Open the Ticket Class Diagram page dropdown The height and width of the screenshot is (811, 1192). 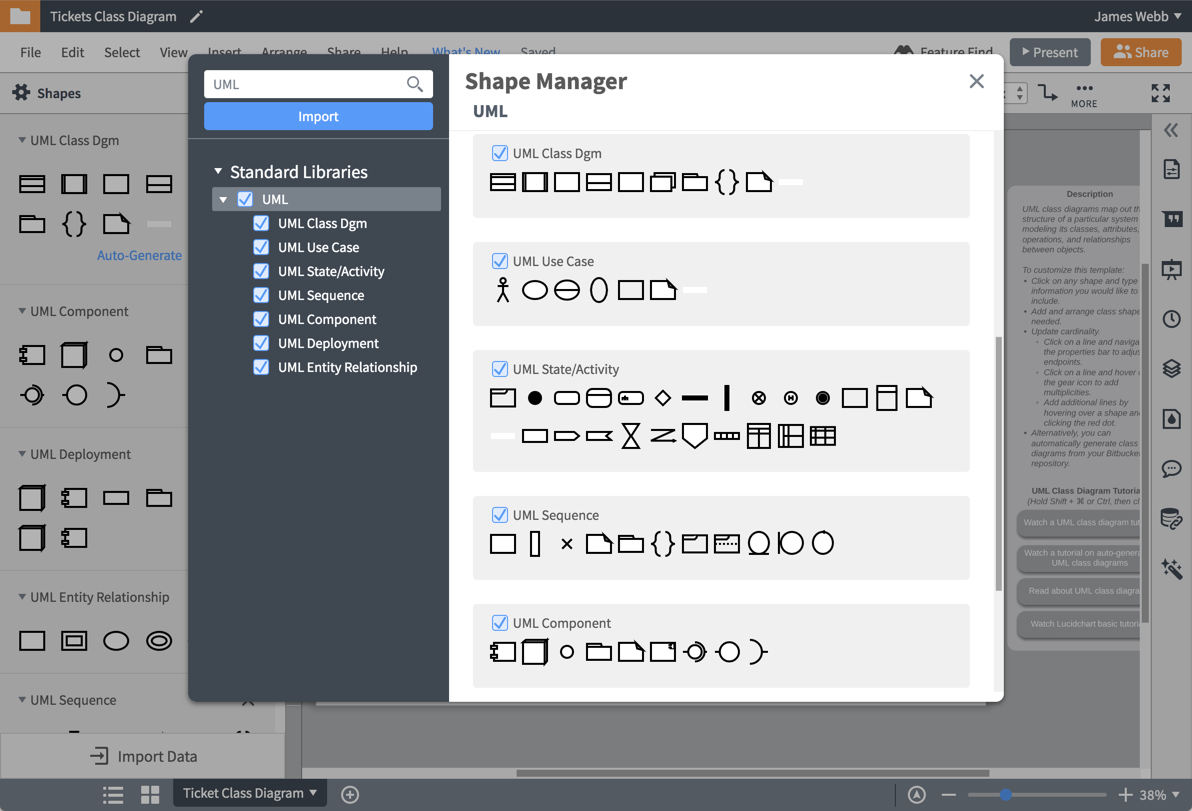[249, 793]
